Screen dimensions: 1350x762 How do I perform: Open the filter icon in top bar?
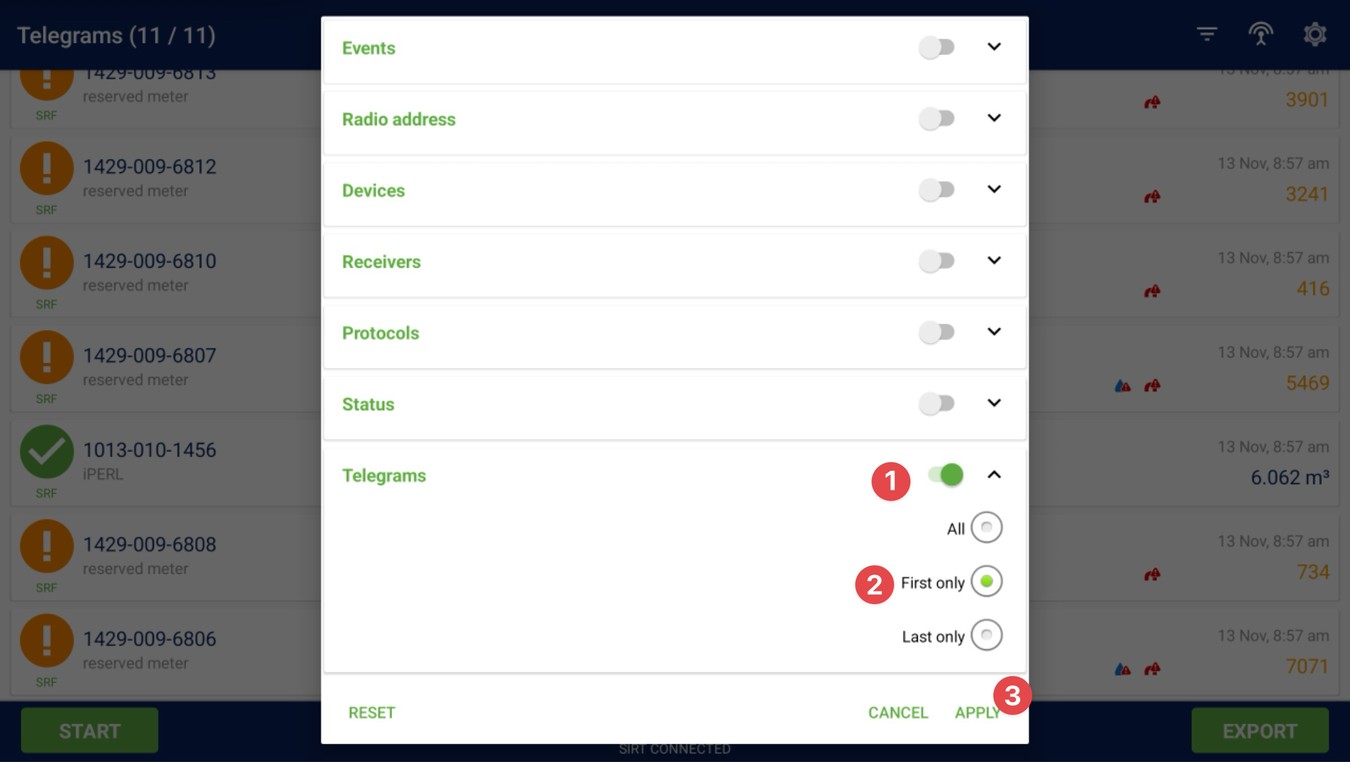point(1207,35)
